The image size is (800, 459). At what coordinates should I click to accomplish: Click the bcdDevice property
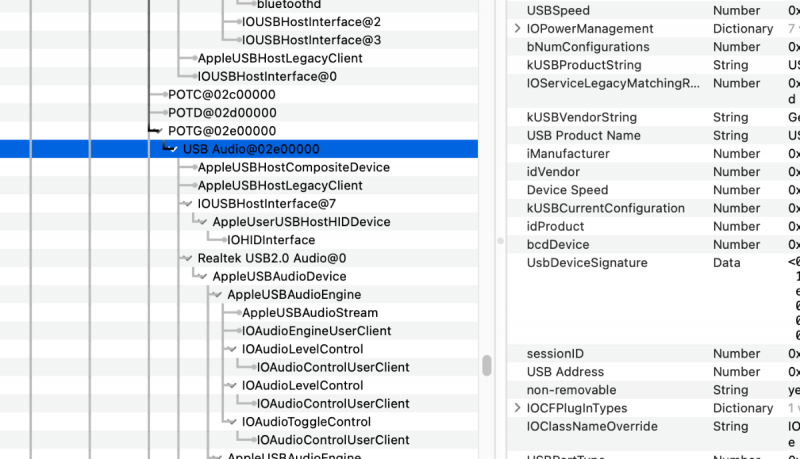pos(558,245)
